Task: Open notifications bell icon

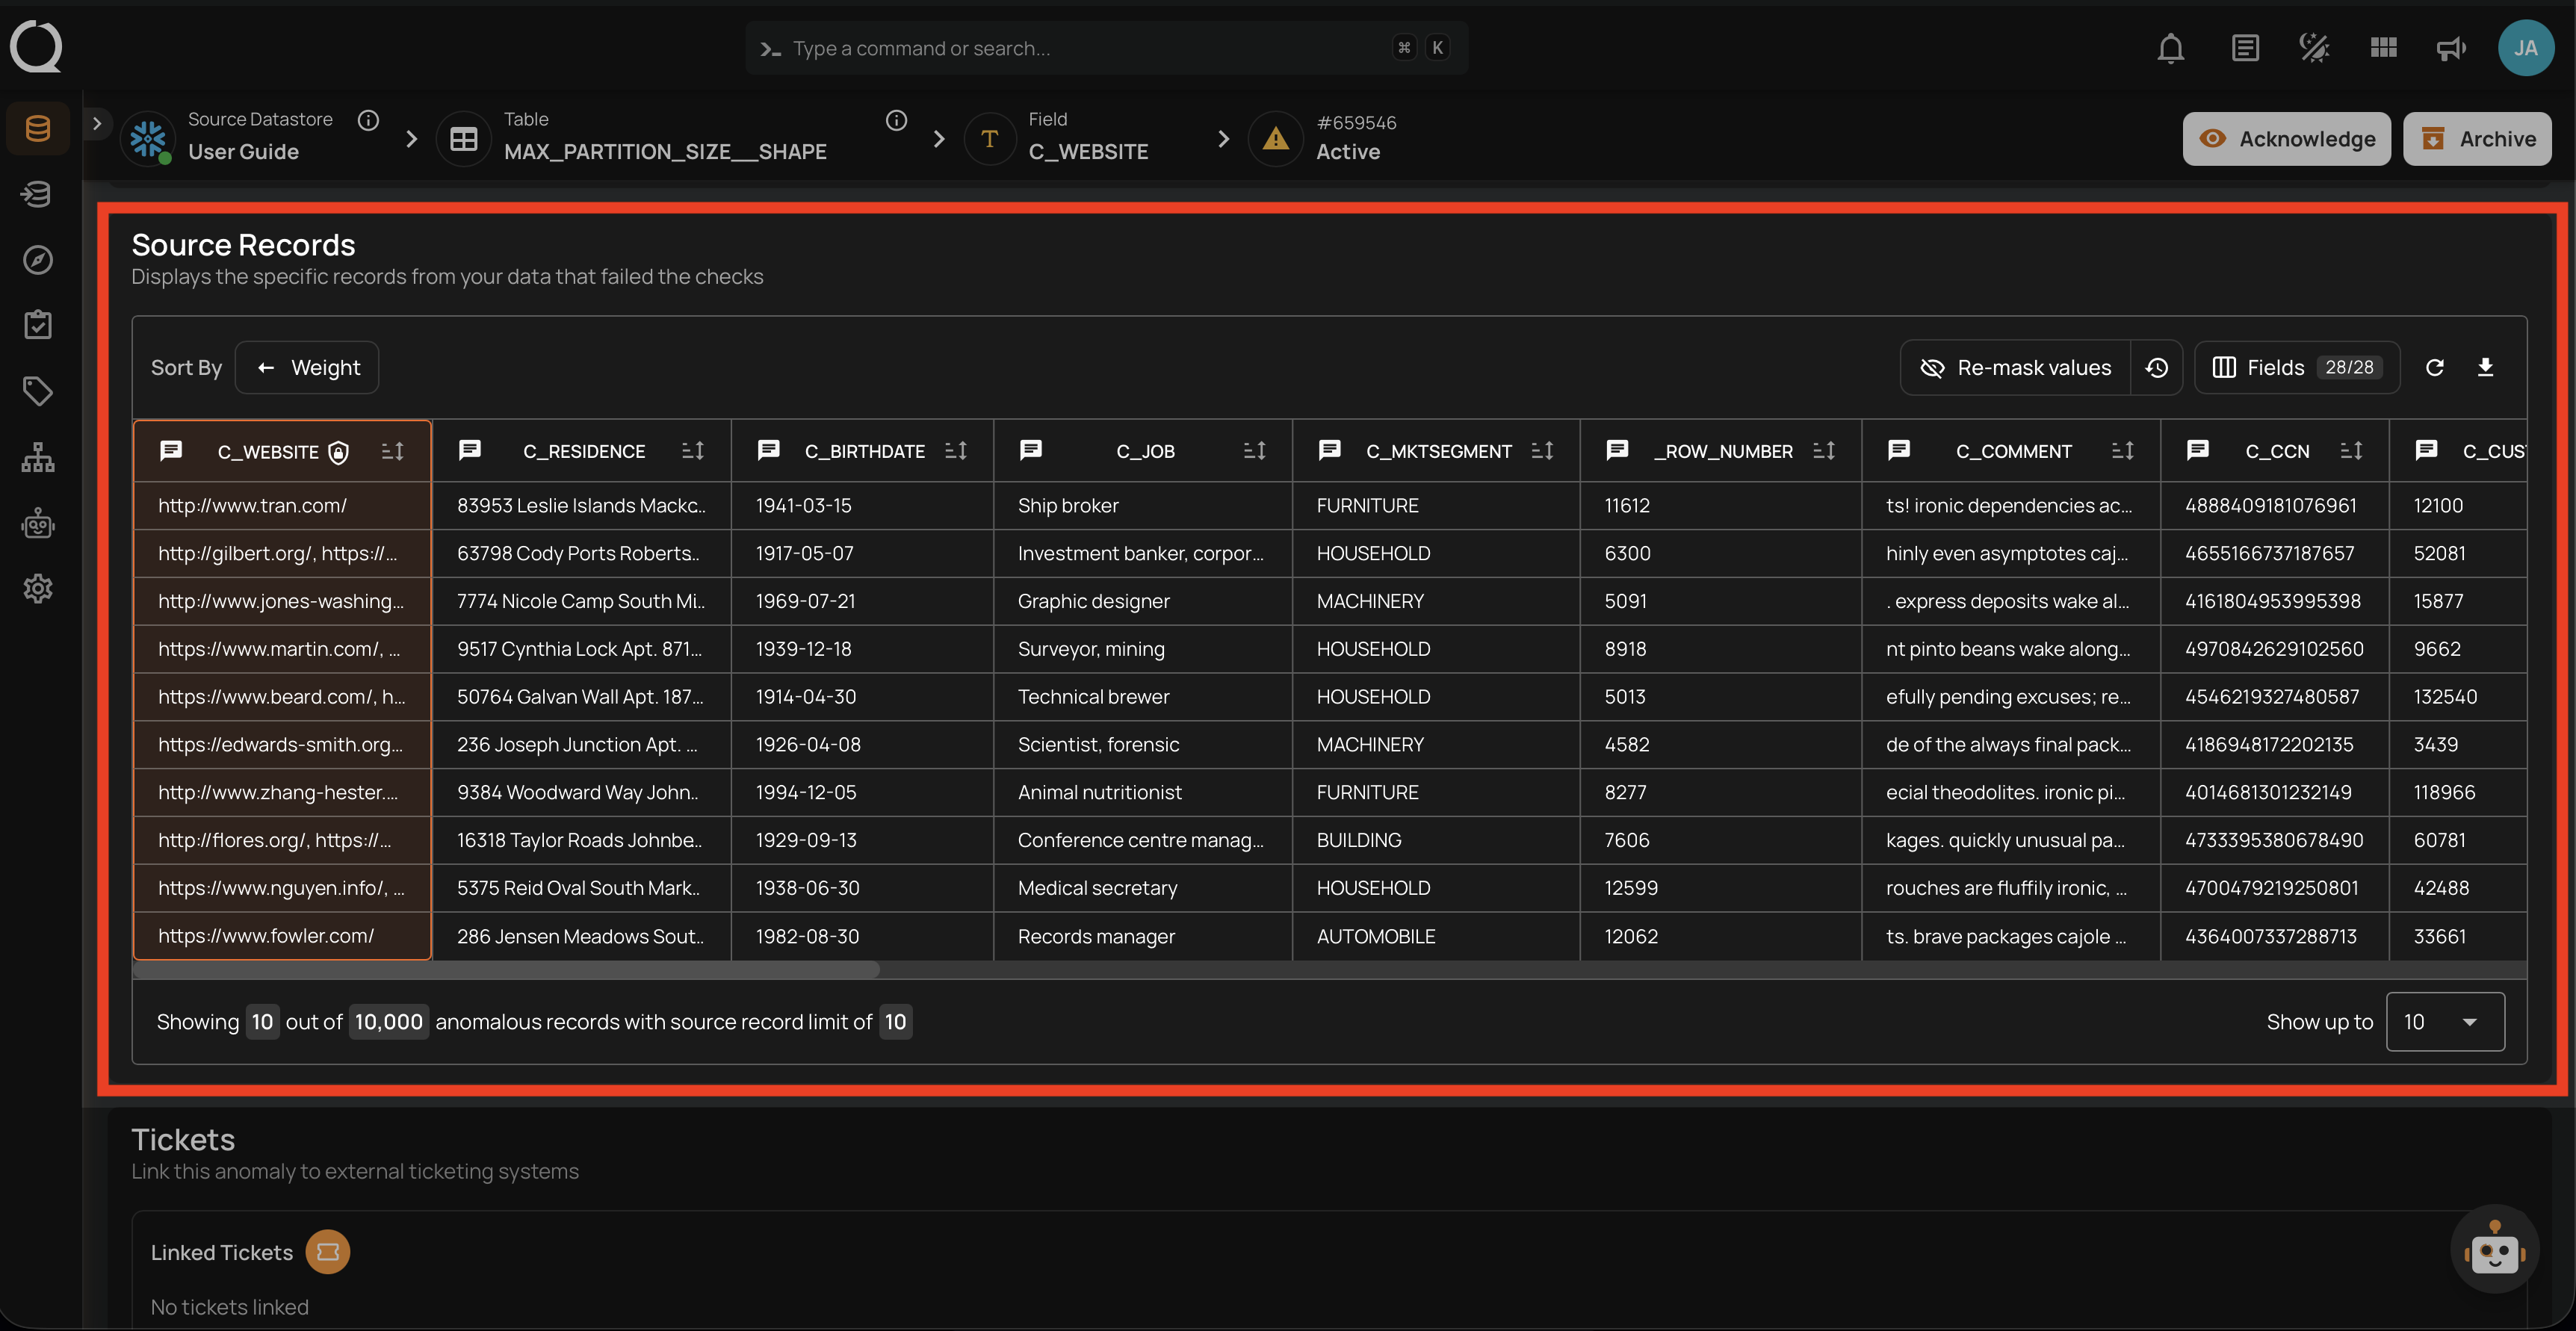Action: point(2170,48)
